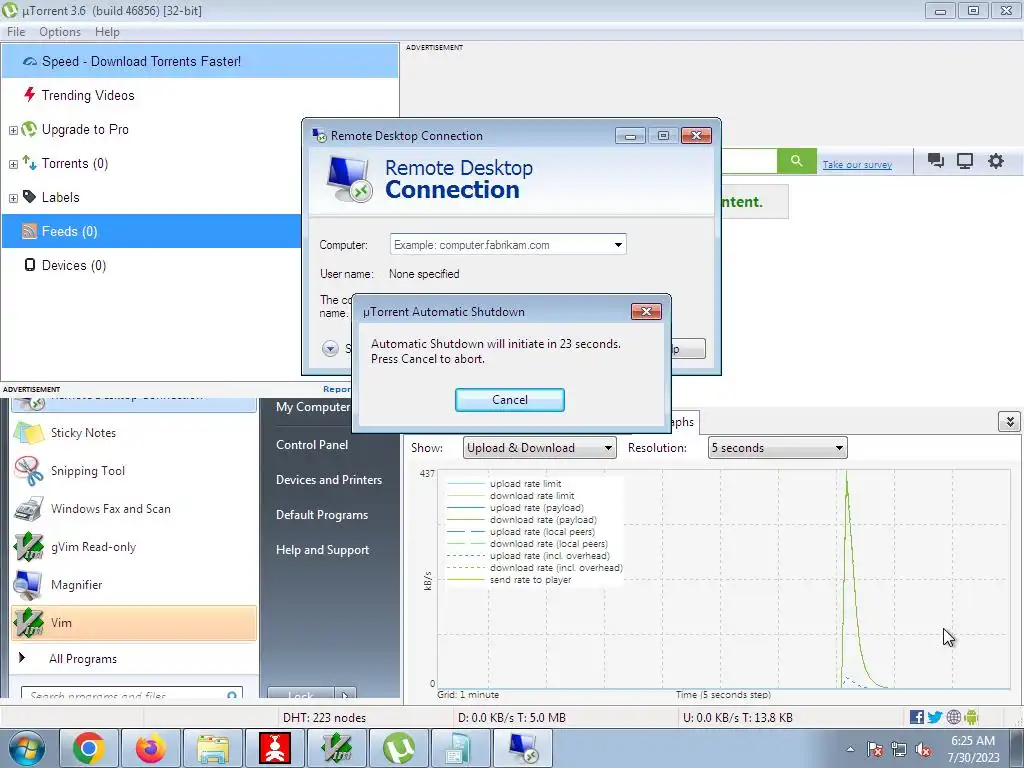Click the globe icon in status bar

click(953, 717)
